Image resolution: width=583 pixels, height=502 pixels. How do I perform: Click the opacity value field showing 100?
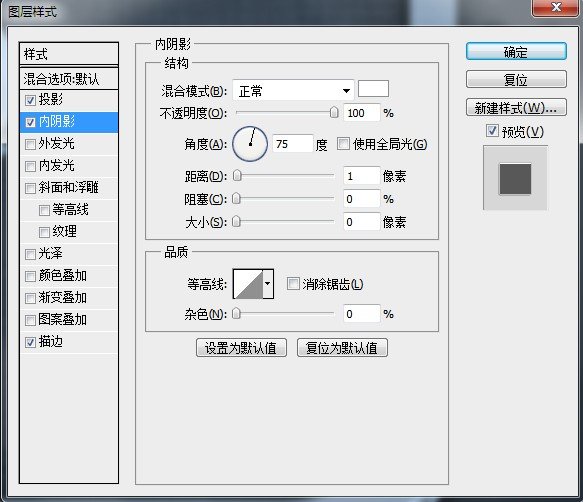tap(362, 113)
